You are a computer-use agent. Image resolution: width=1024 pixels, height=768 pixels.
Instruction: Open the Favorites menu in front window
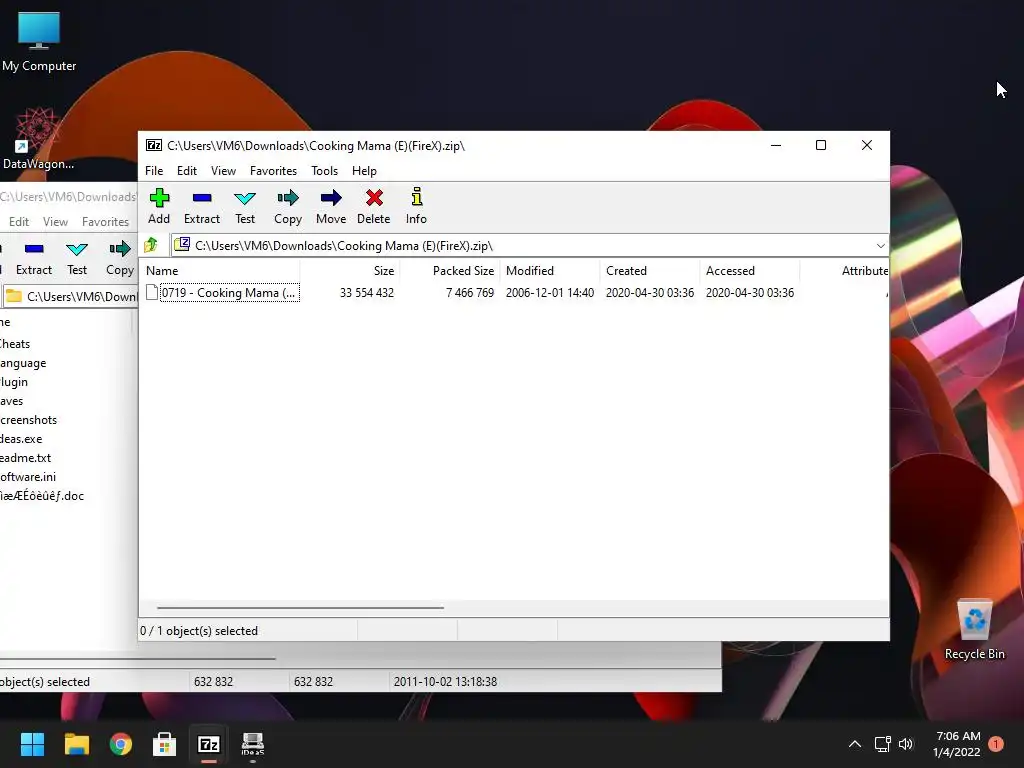273,170
